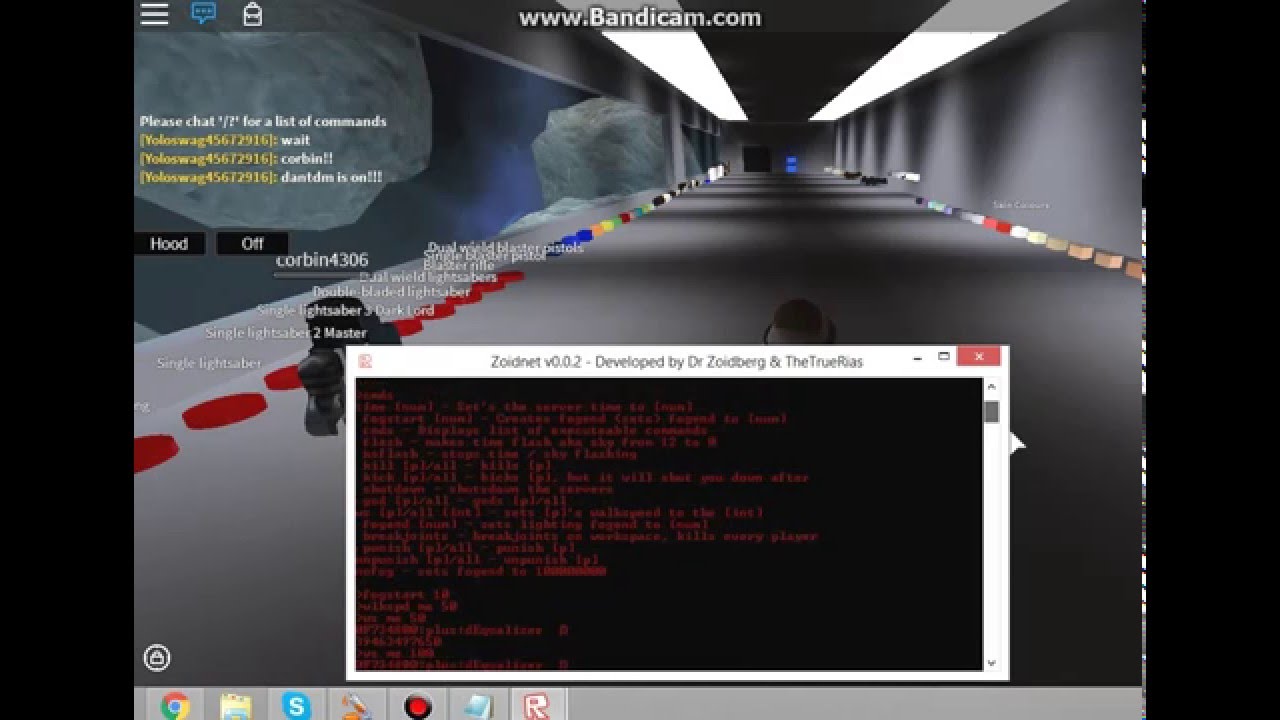The height and width of the screenshot is (720, 1280).
Task: Select 'Dual wield lightsabers' label
Action: pyautogui.click(x=428, y=277)
